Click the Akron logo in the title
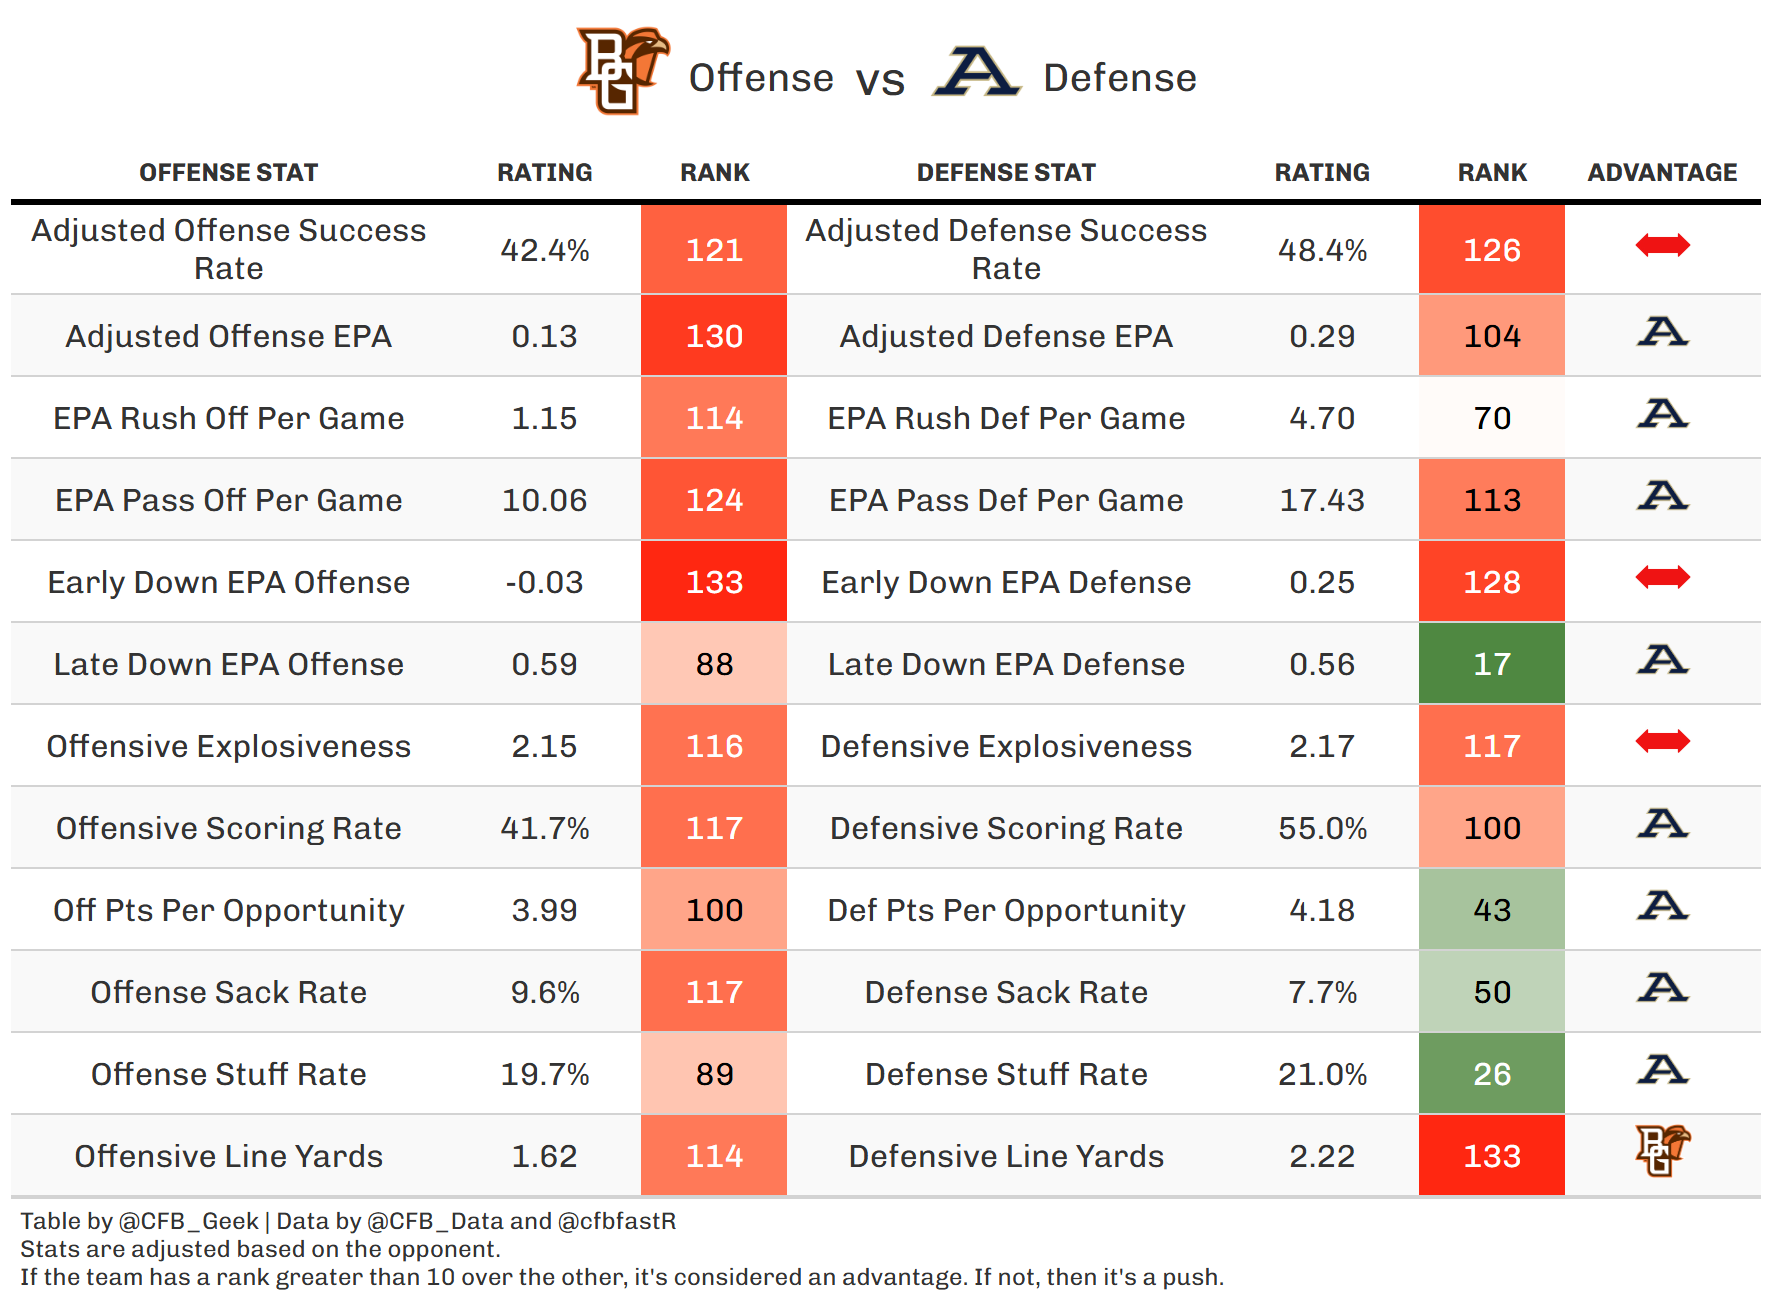Screen dimensions: 1770x1312 (976, 72)
